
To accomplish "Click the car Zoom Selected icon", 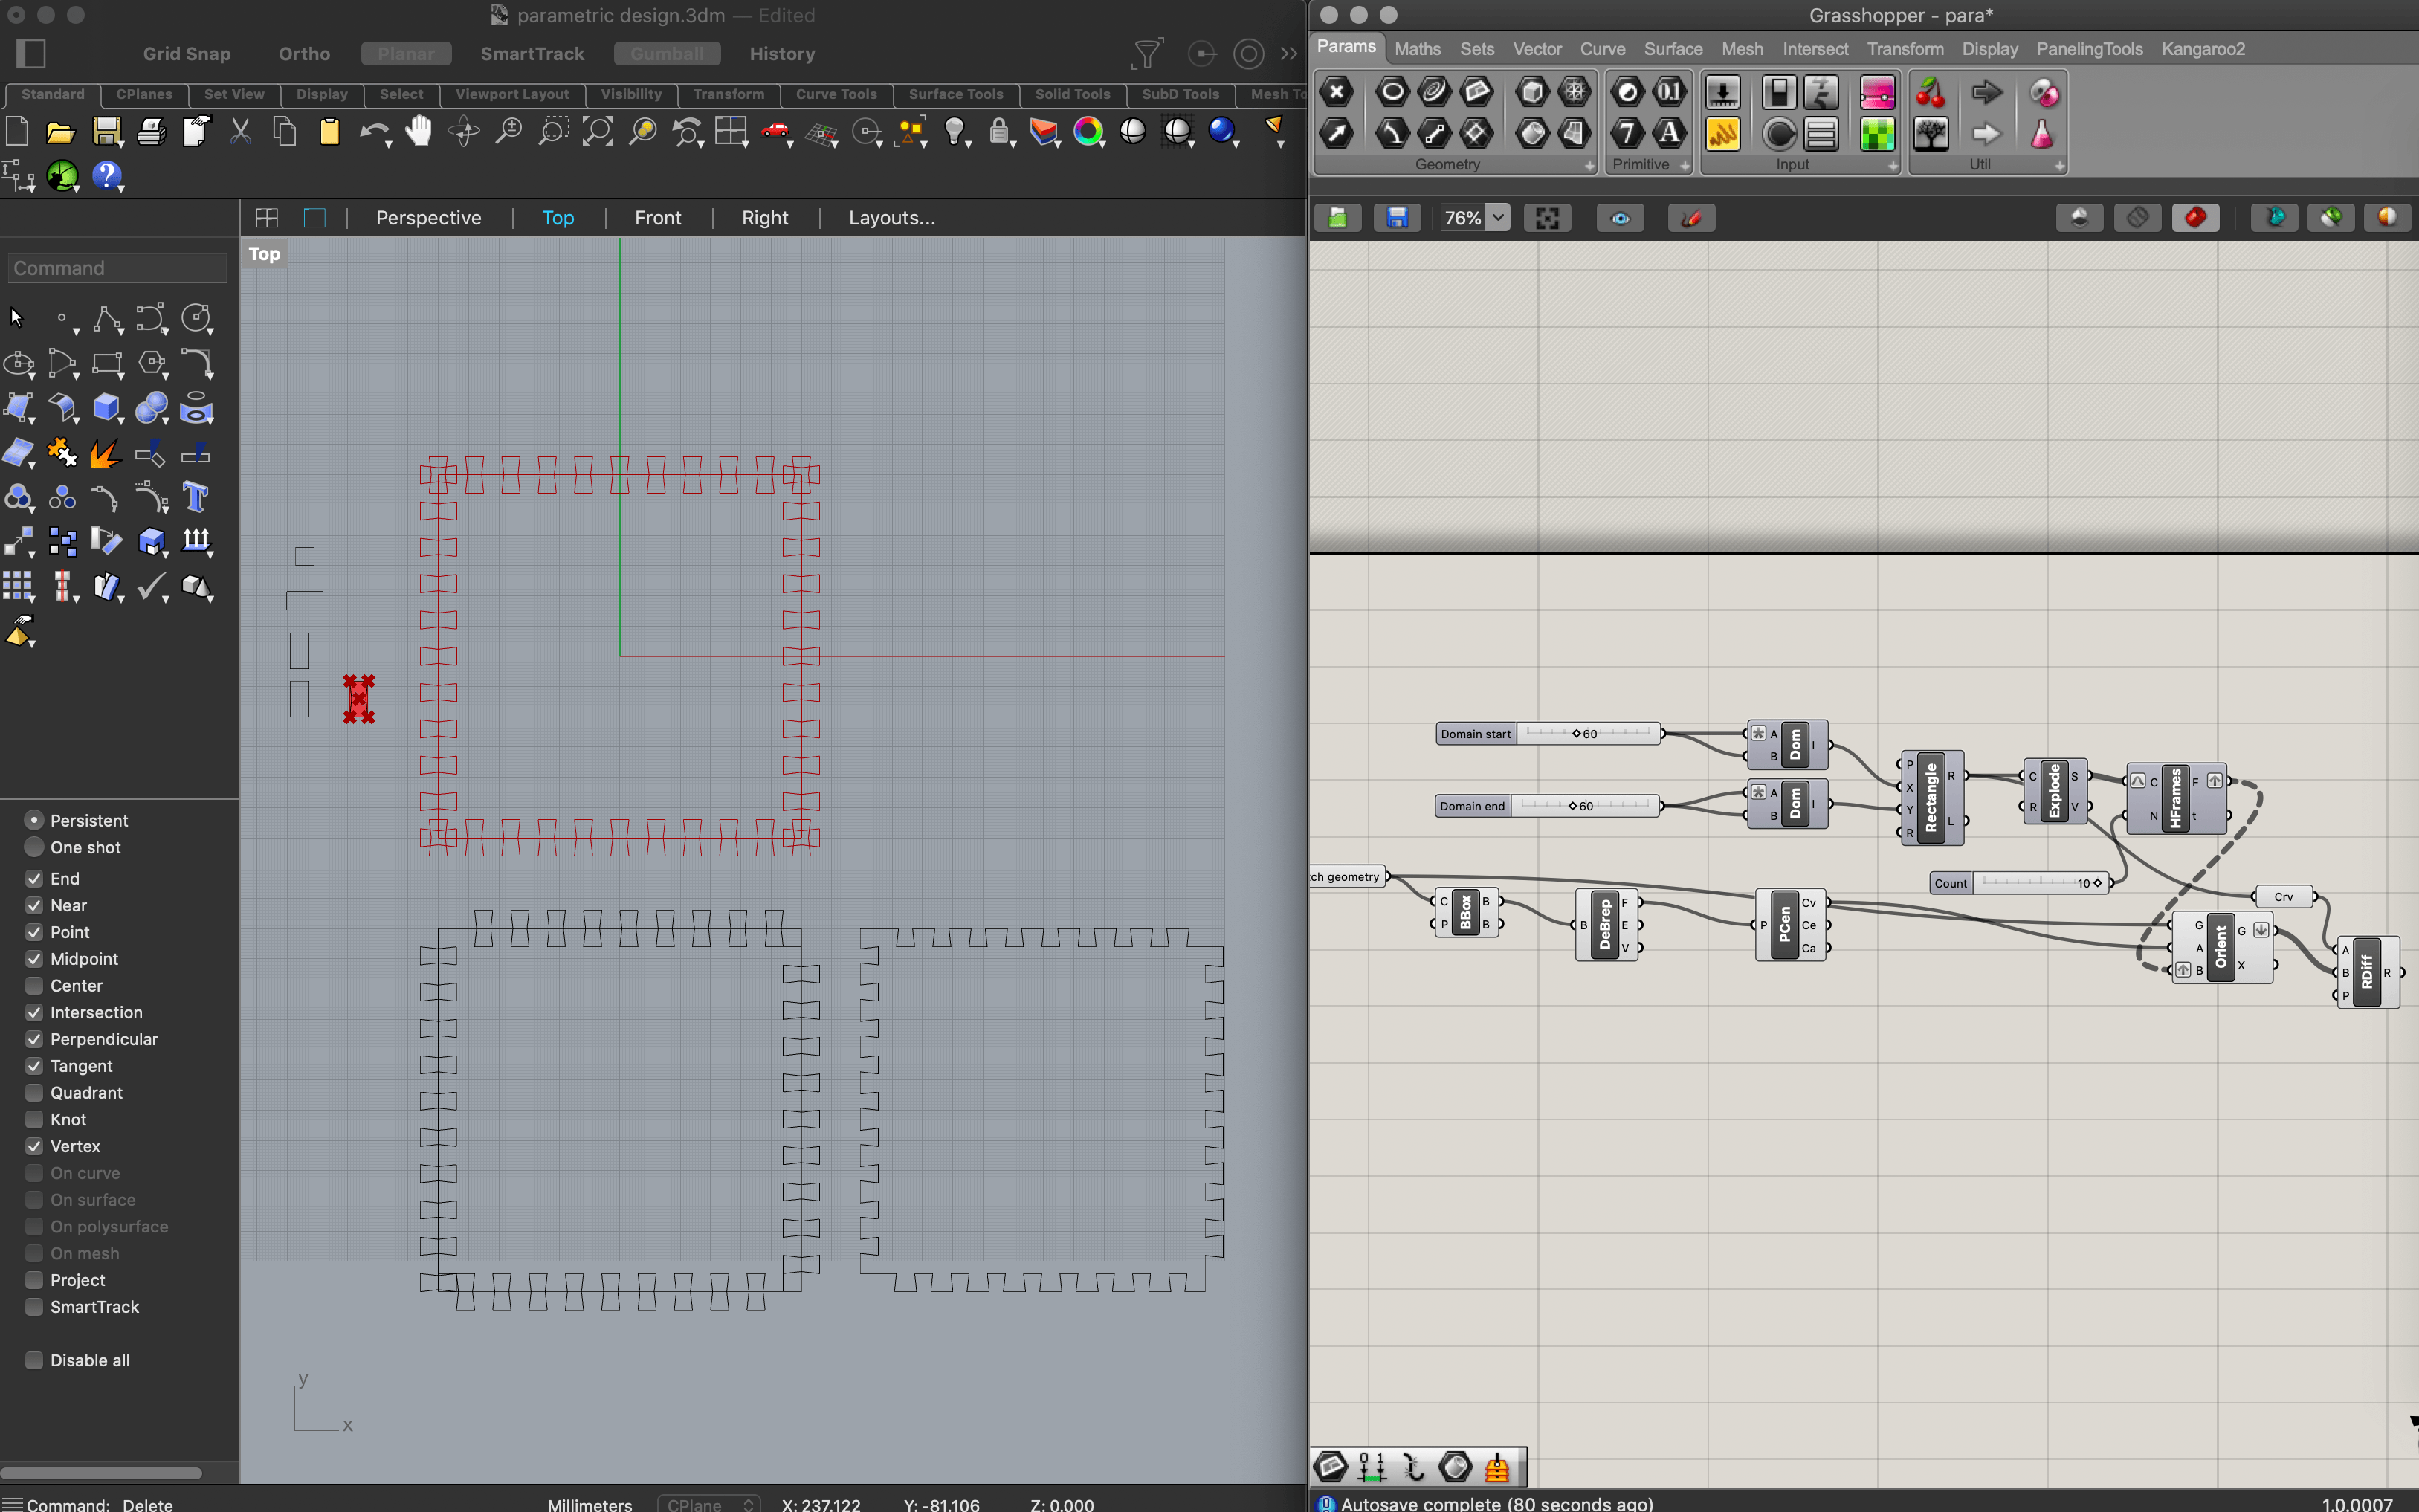I will (775, 131).
